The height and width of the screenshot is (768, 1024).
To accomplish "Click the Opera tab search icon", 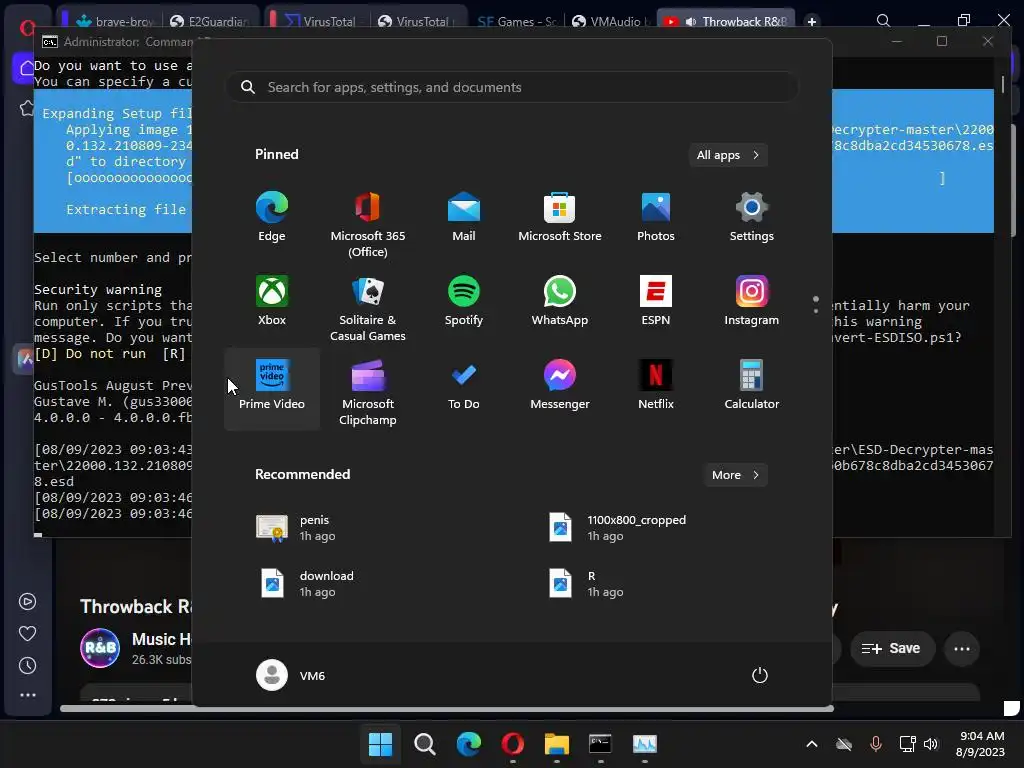I will click(x=883, y=21).
